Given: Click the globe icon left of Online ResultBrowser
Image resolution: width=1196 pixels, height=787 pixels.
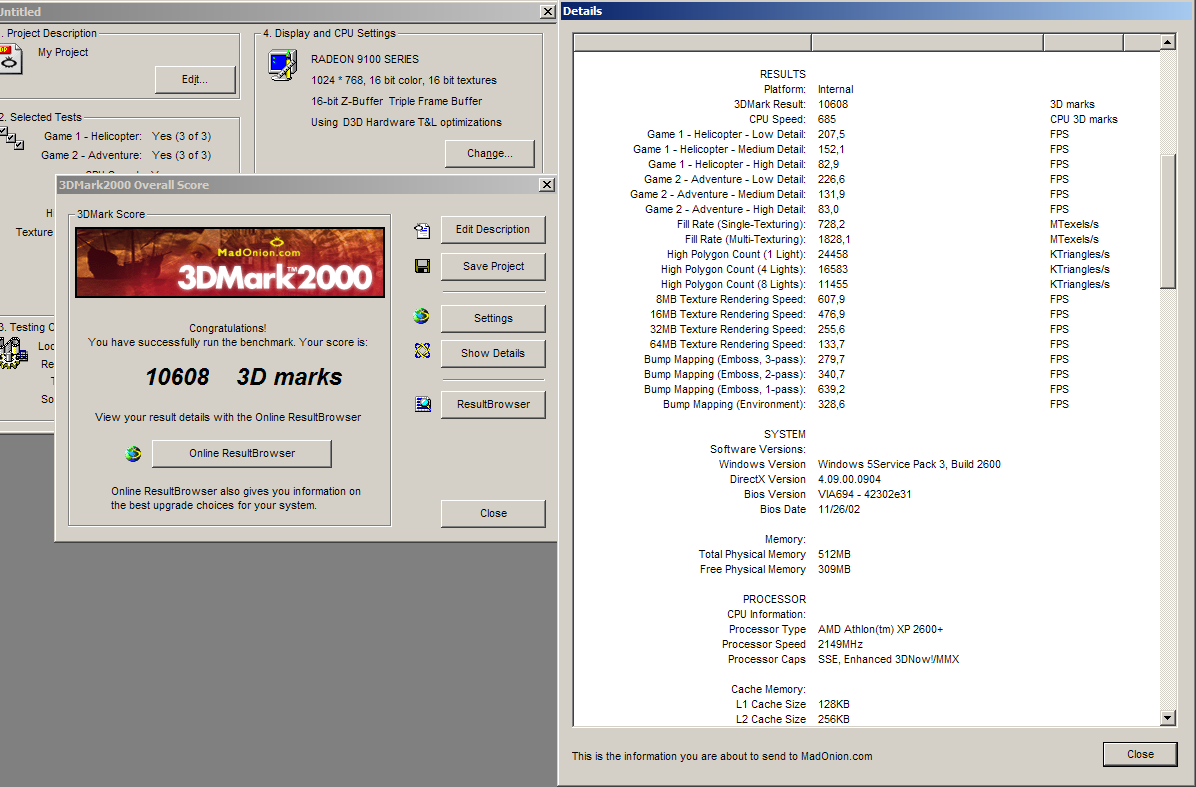Looking at the screenshot, I should (x=133, y=454).
